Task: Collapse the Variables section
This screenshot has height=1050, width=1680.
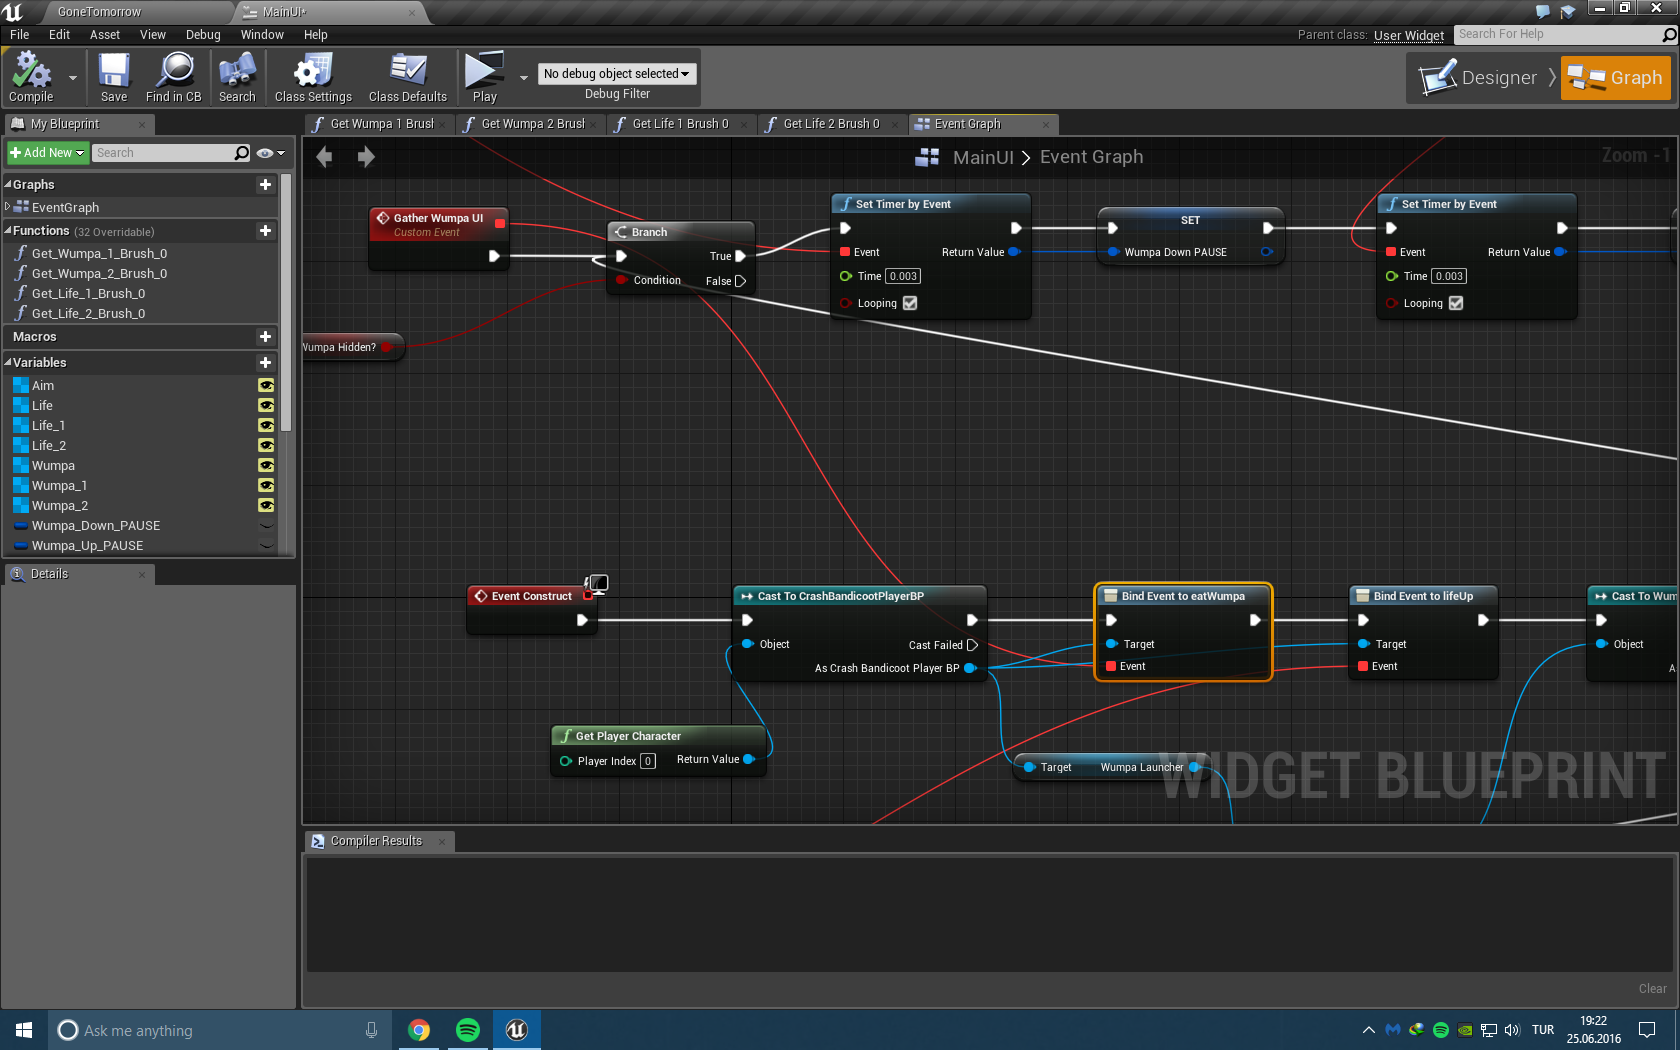Action: click(x=8, y=362)
